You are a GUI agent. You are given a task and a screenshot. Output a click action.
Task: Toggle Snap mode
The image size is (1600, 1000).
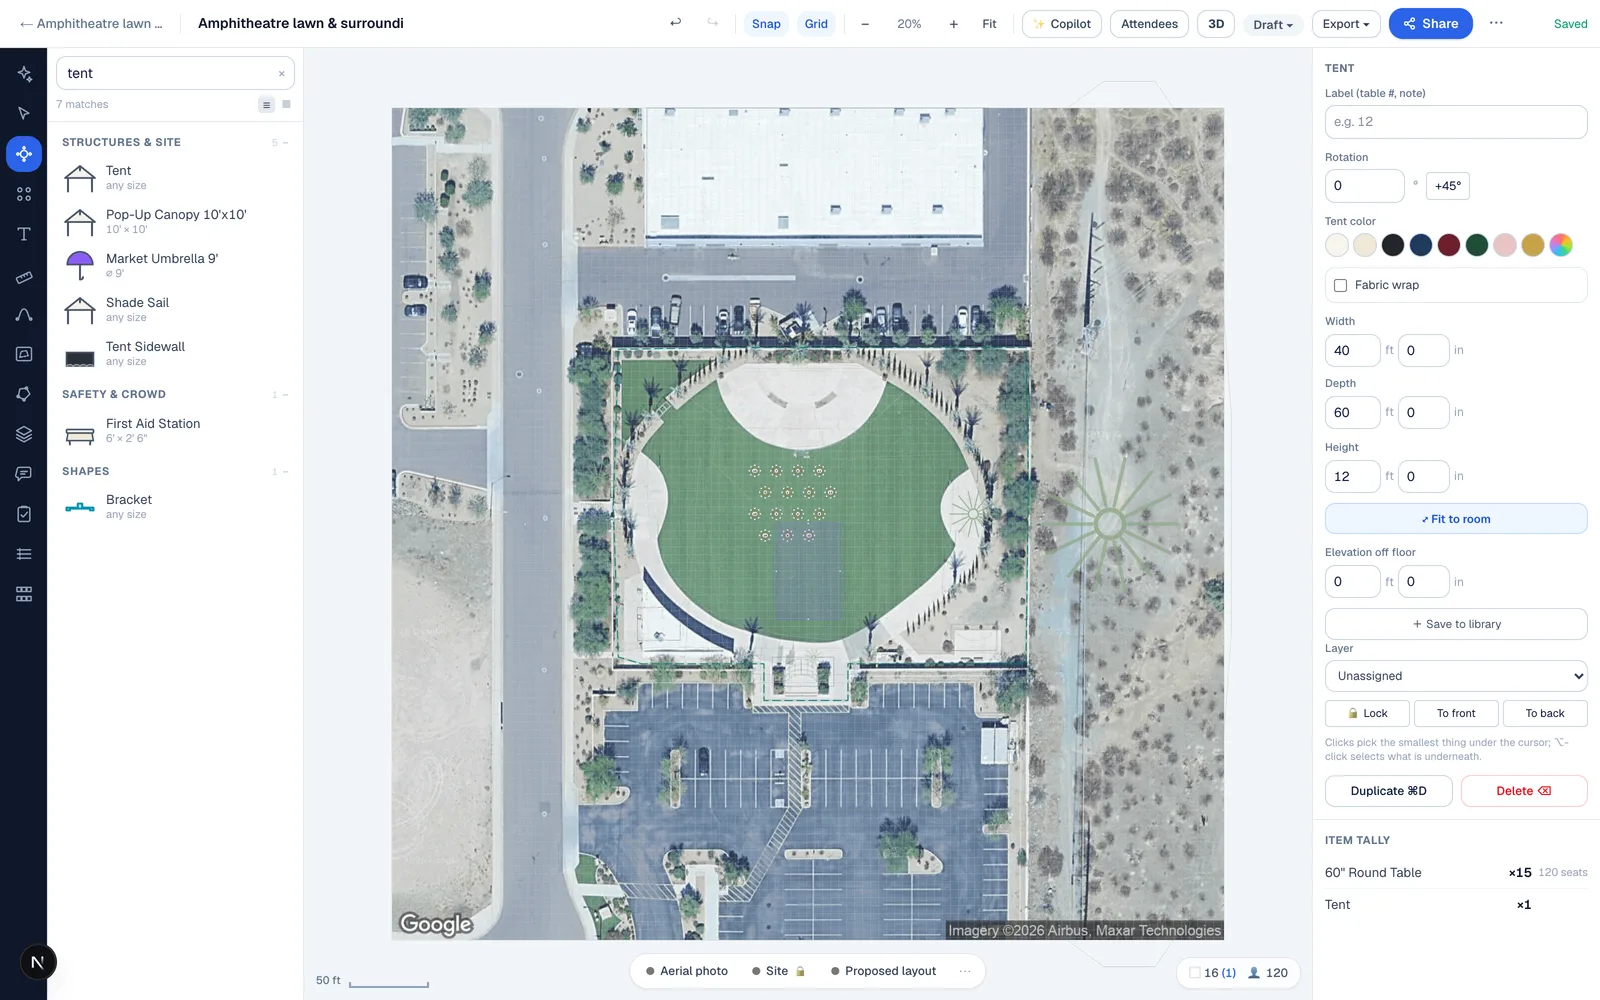(x=766, y=24)
